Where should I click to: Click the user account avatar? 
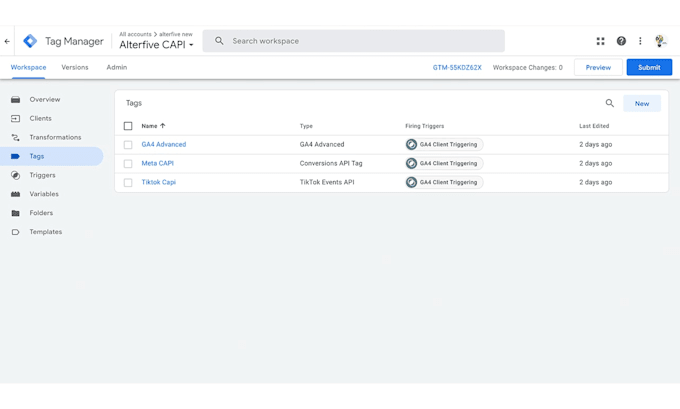pyautogui.click(x=660, y=41)
